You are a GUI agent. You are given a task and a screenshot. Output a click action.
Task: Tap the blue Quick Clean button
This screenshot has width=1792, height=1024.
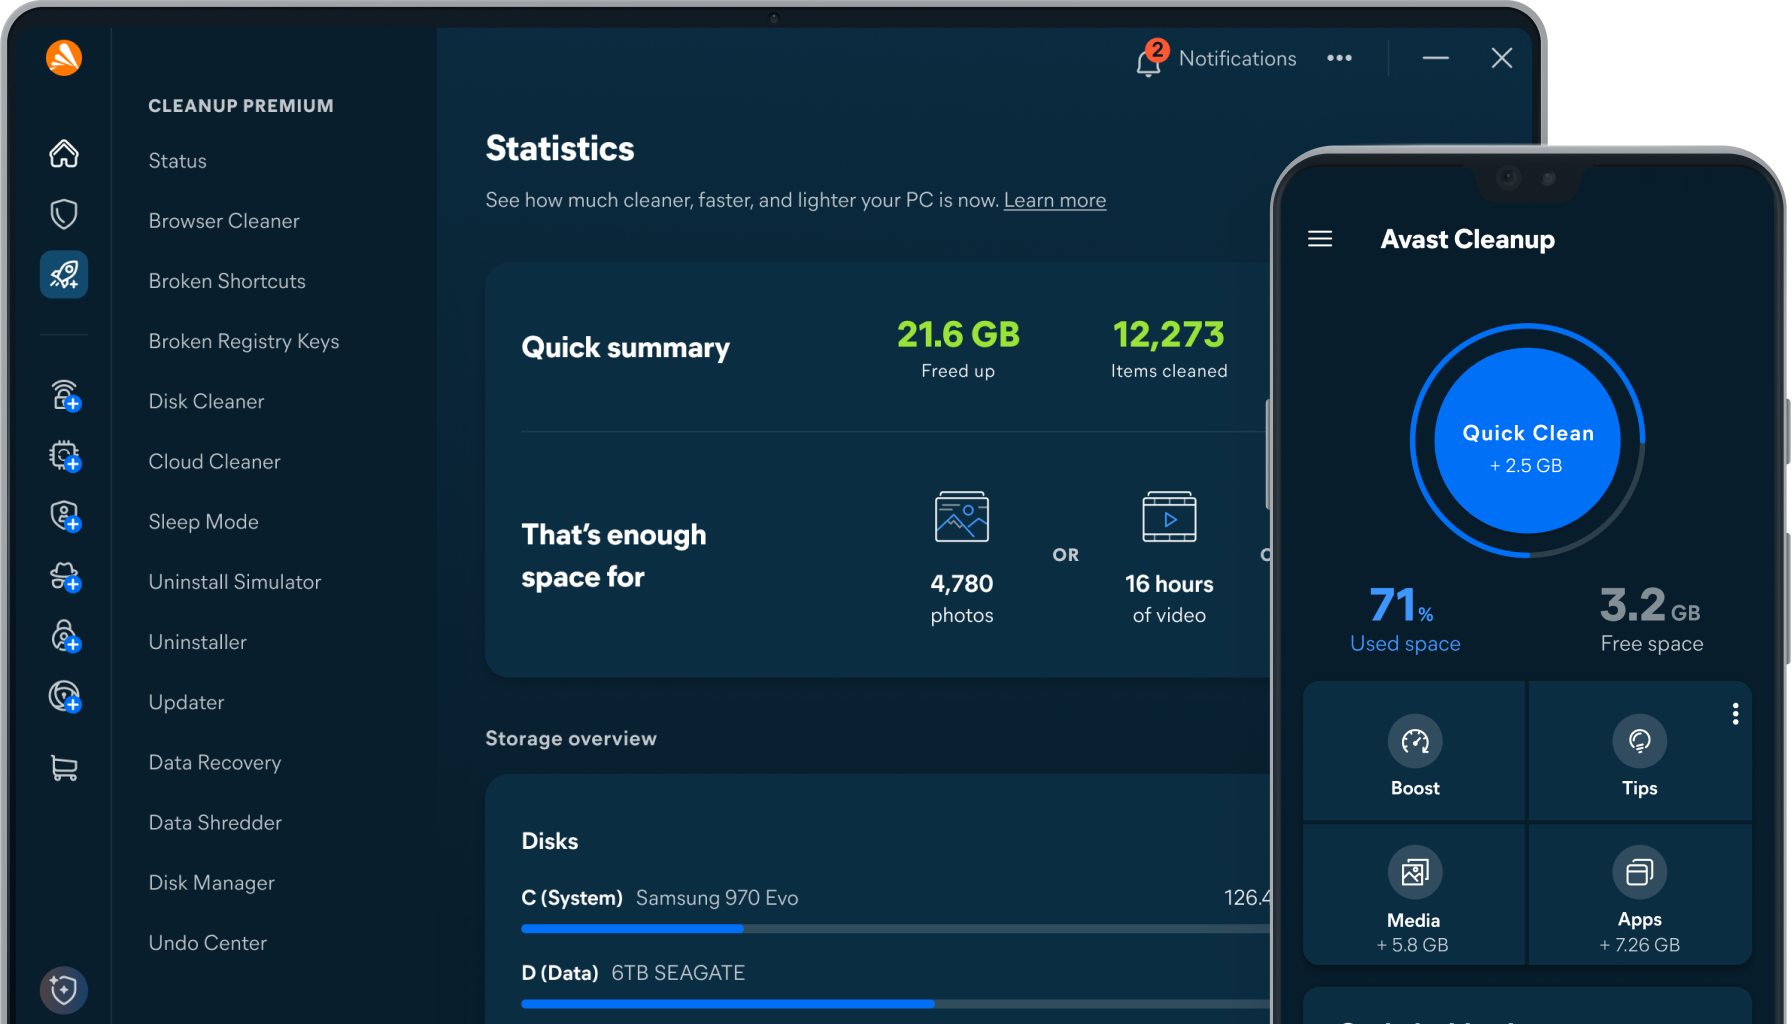1527,440
